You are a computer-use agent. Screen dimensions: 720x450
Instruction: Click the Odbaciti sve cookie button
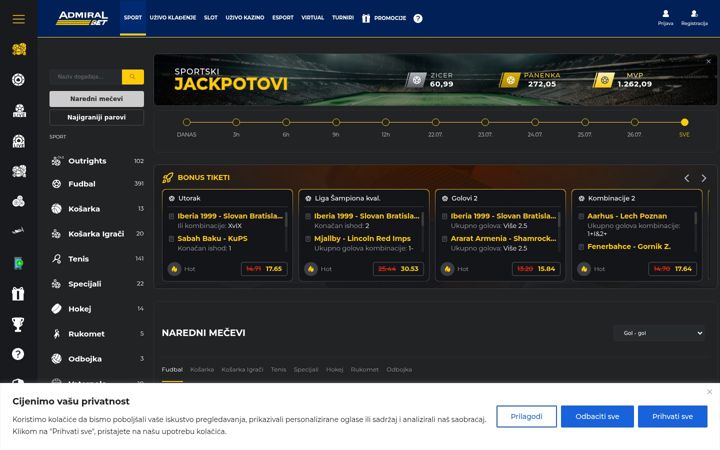(597, 416)
